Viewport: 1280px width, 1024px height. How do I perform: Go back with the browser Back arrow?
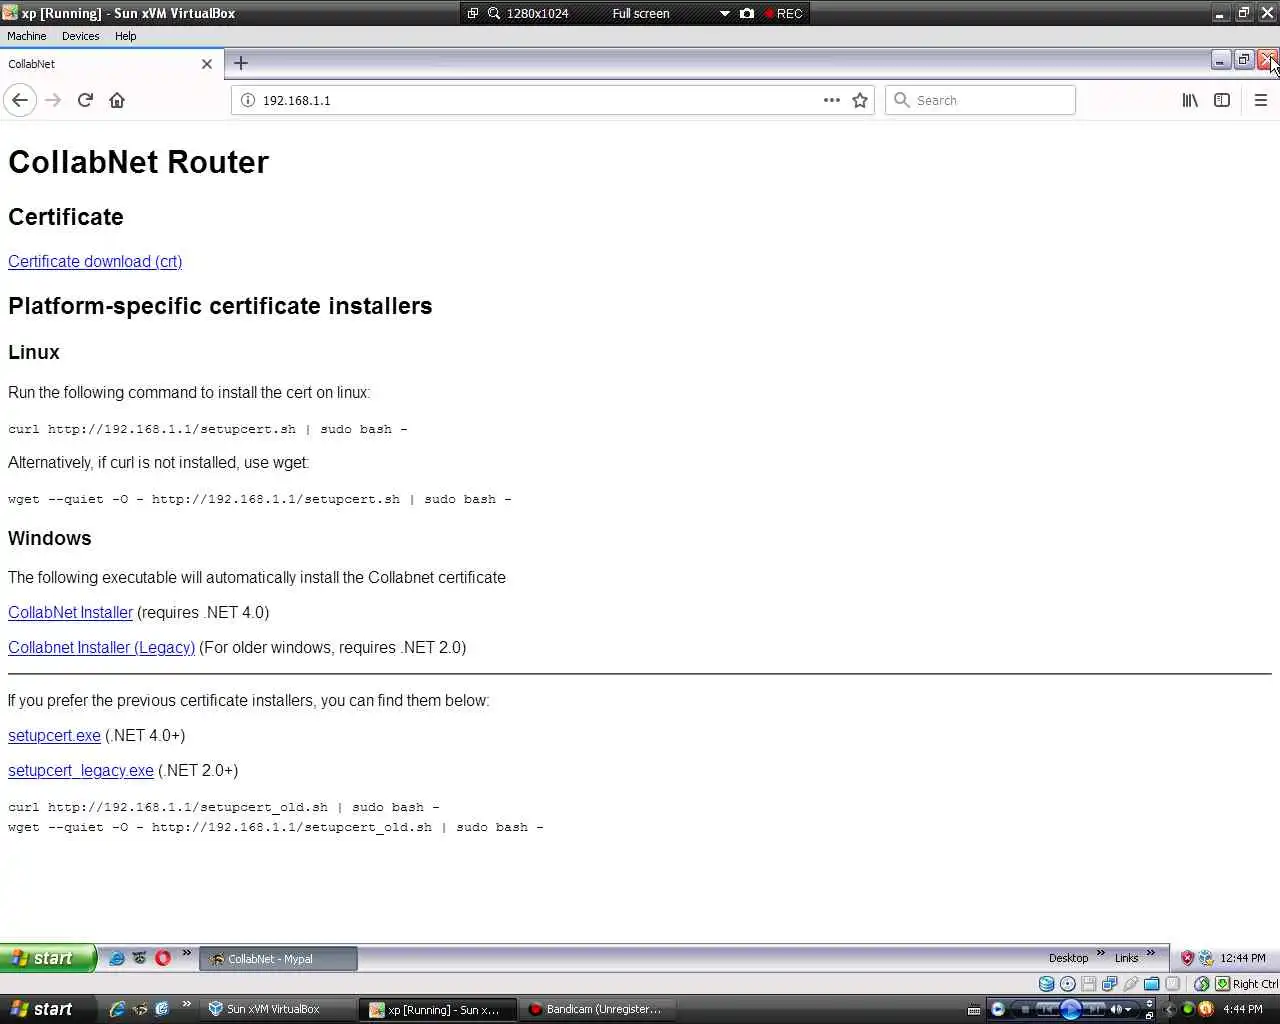[x=20, y=100]
